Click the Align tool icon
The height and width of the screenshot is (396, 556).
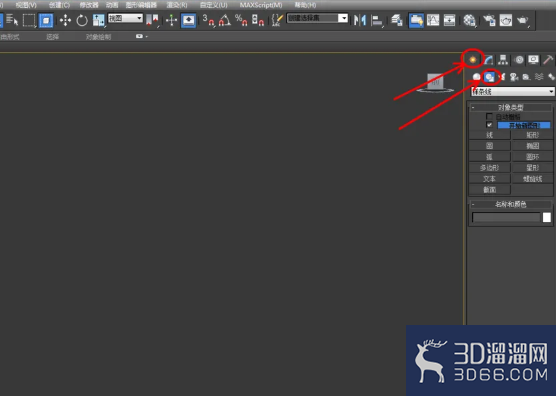click(x=377, y=20)
